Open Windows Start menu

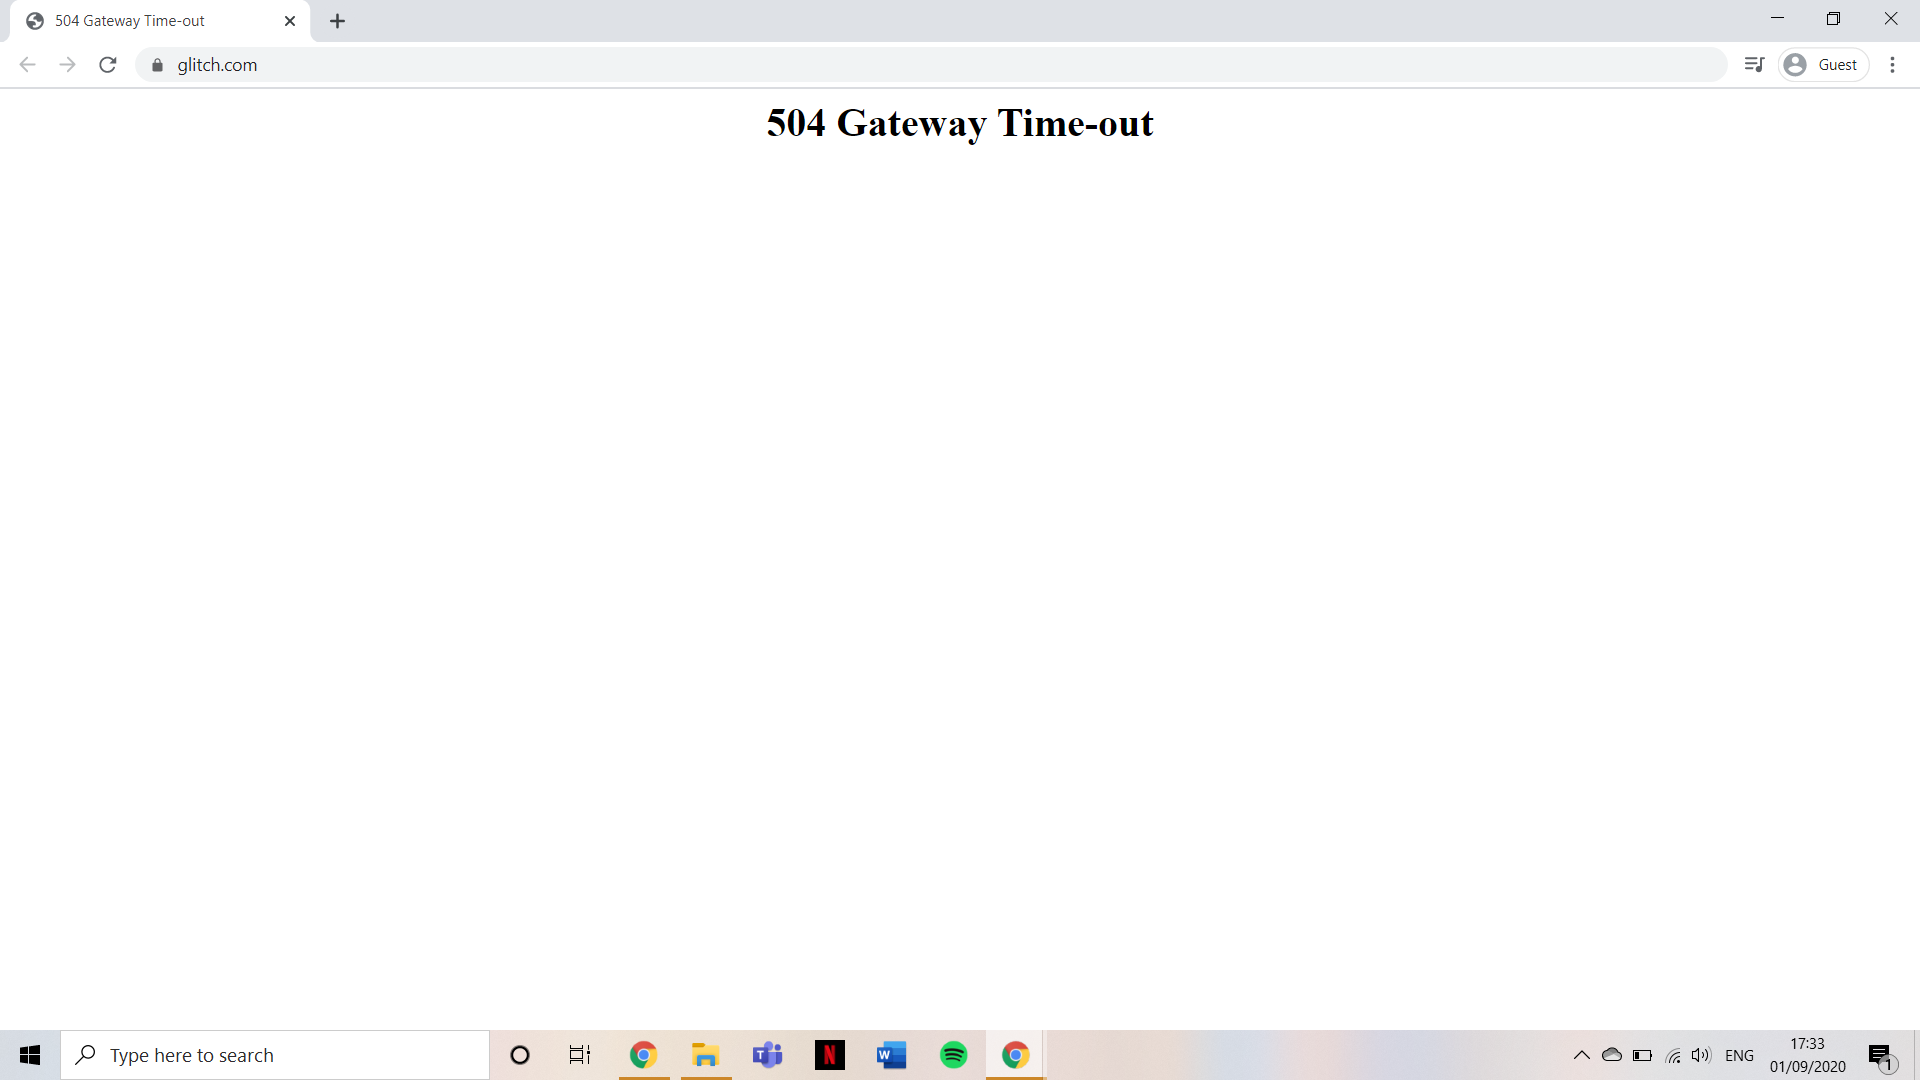tap(30, 1055)
